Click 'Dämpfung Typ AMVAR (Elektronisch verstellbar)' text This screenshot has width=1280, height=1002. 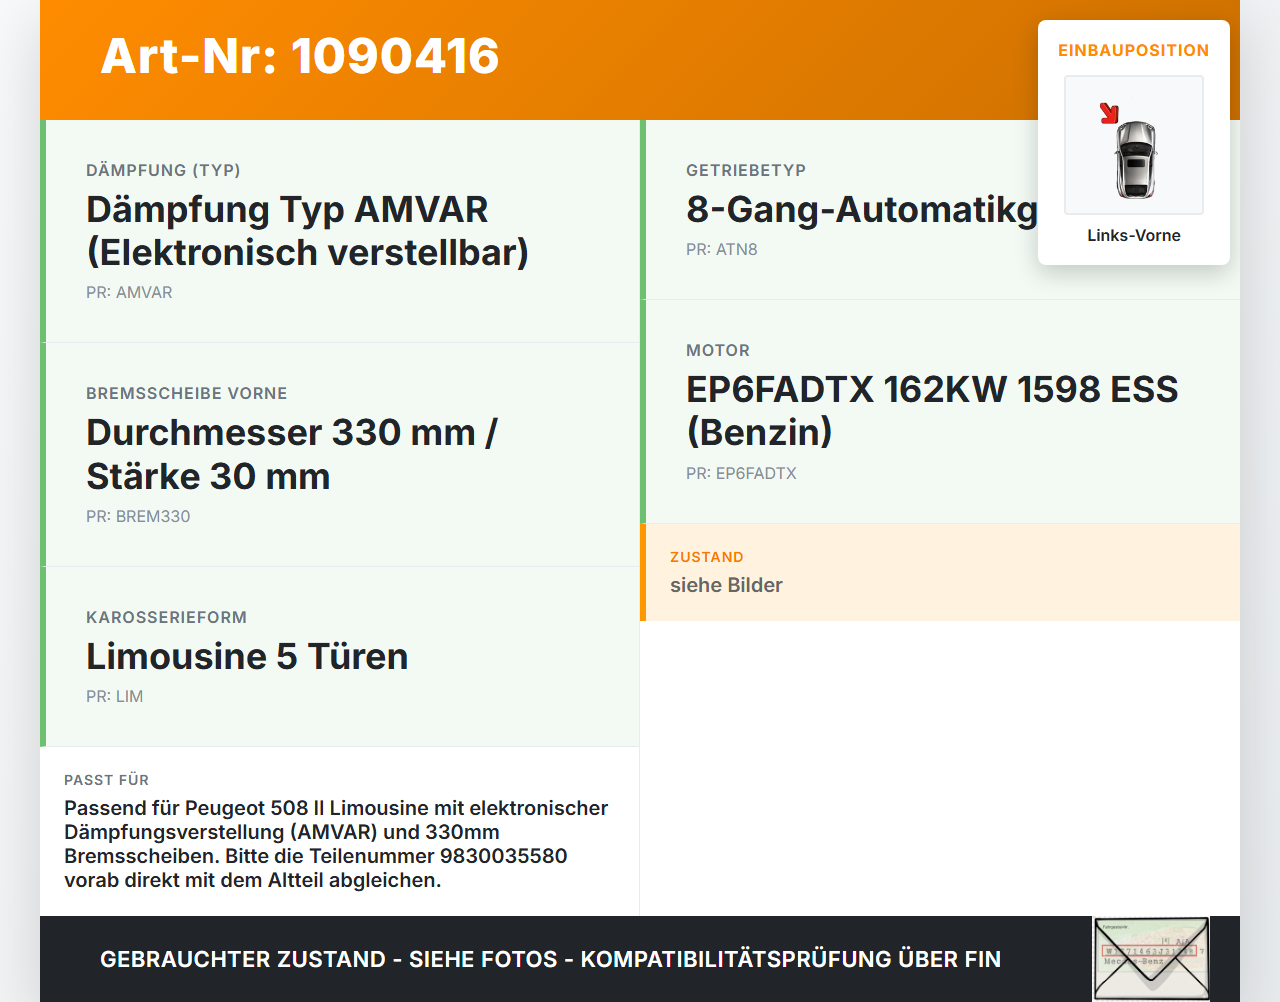307,231
